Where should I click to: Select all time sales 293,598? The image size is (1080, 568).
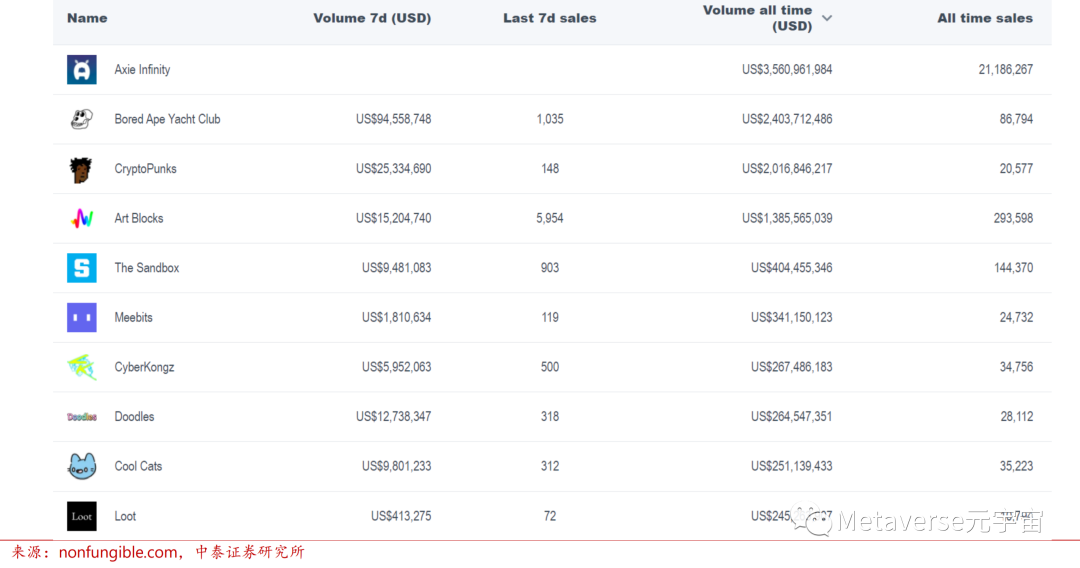(1013, 218)
